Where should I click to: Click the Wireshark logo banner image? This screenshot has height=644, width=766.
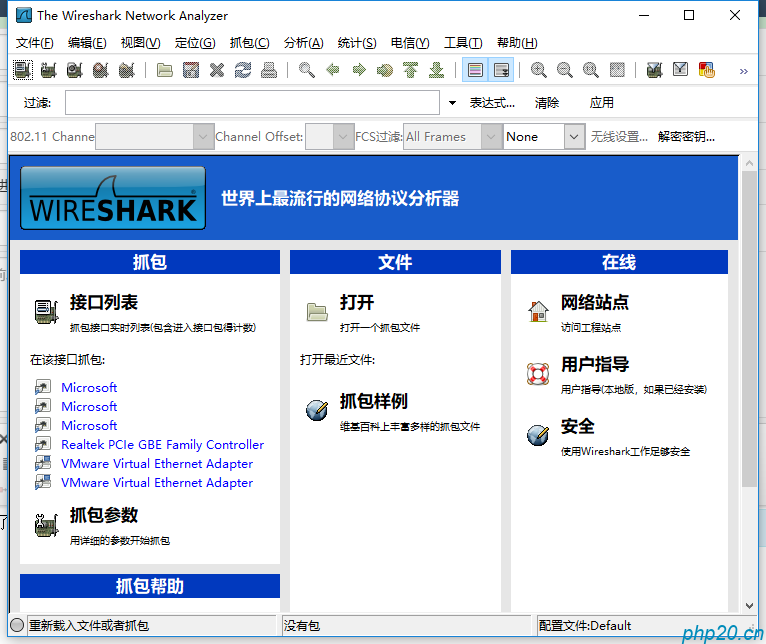click(x=113, y=198)
